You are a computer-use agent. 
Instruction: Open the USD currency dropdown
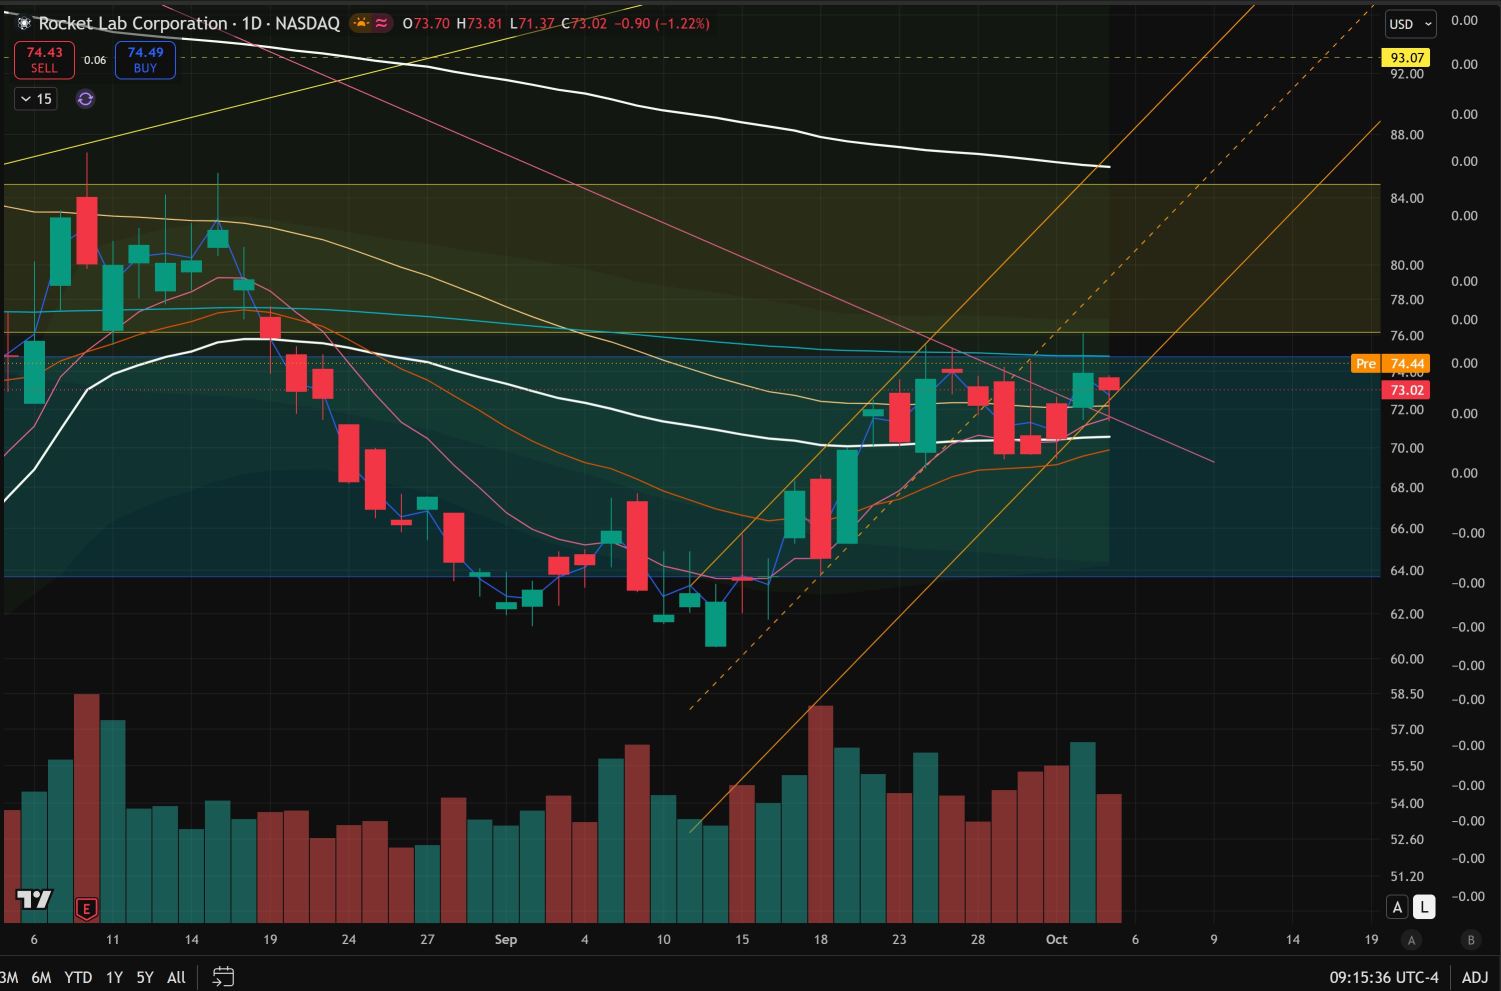coord(1411,24)
